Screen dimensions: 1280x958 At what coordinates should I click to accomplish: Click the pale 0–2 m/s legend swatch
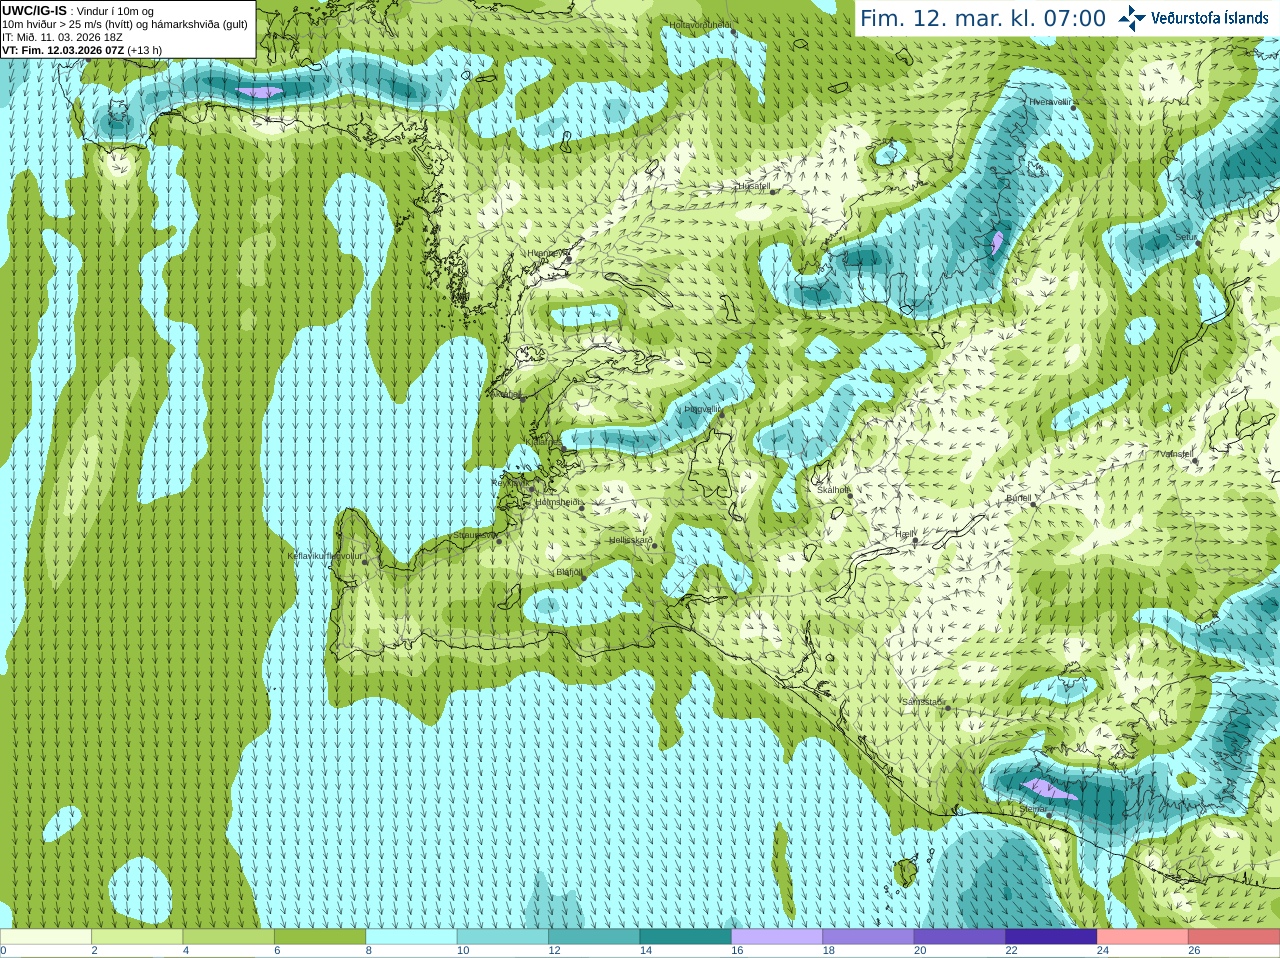click(x=46, y=937)
